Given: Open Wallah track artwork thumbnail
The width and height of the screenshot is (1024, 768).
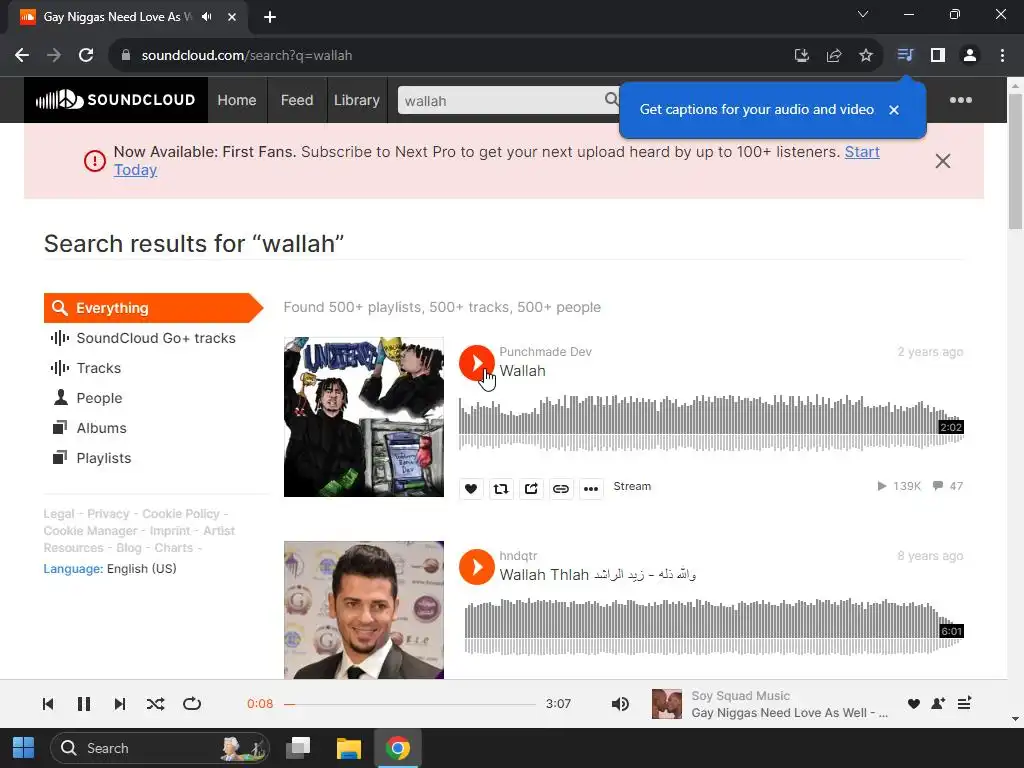Looking at the screenshot, I should 364,417.
